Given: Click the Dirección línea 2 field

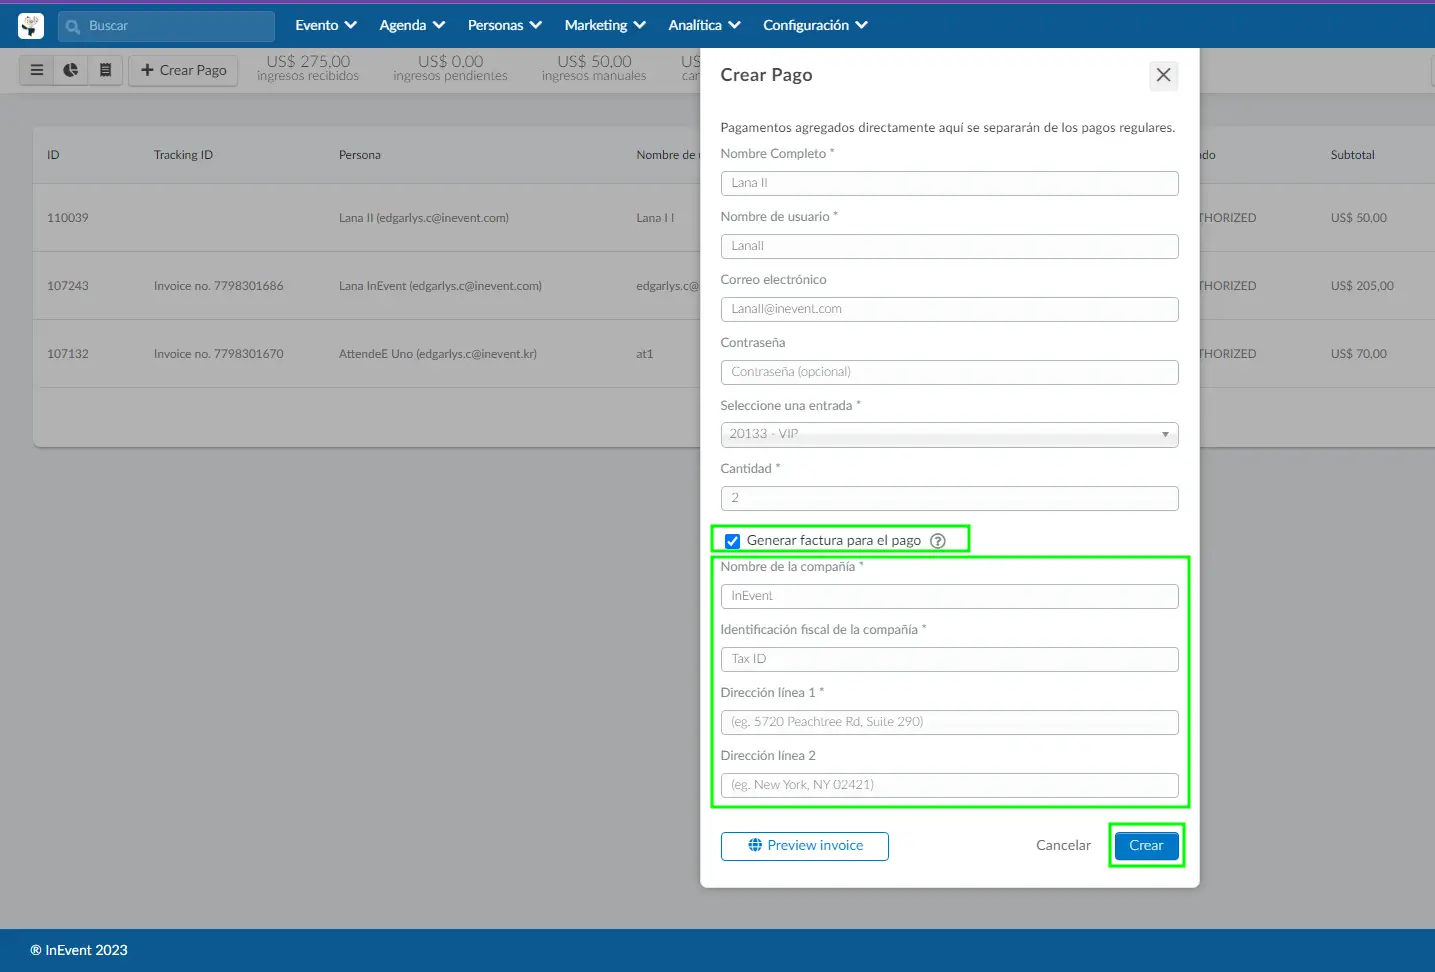Looking at the screenshot, I should coord(949,785).
